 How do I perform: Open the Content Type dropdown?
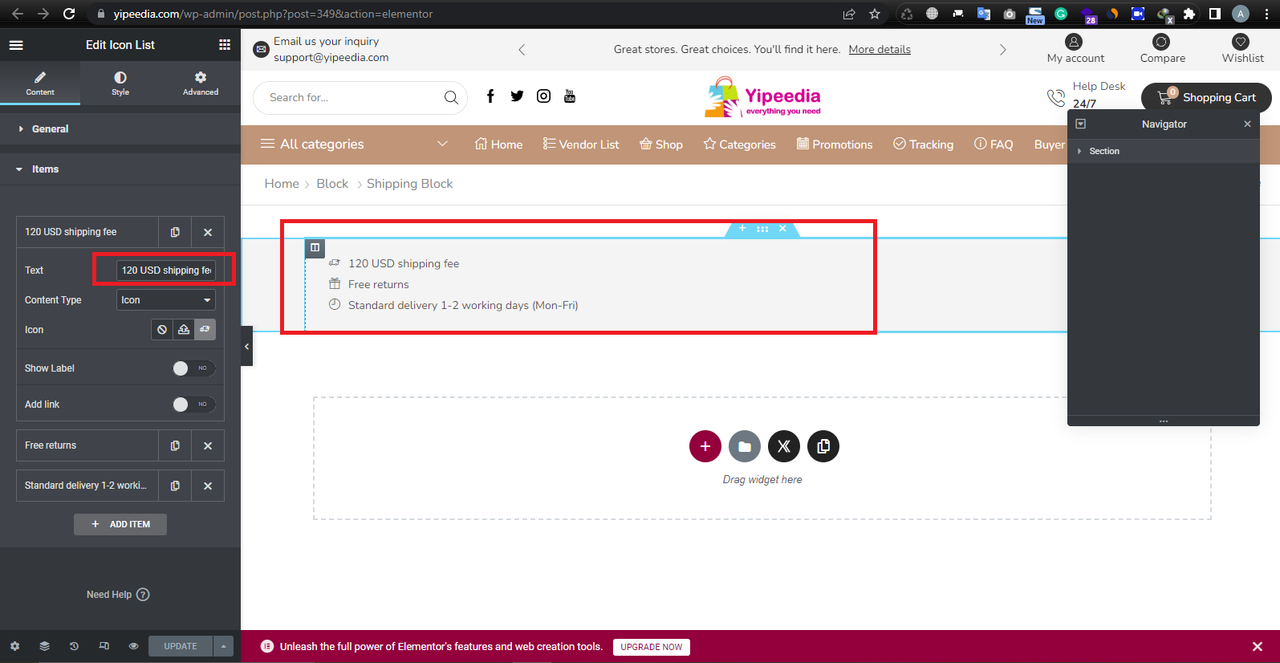166,300
